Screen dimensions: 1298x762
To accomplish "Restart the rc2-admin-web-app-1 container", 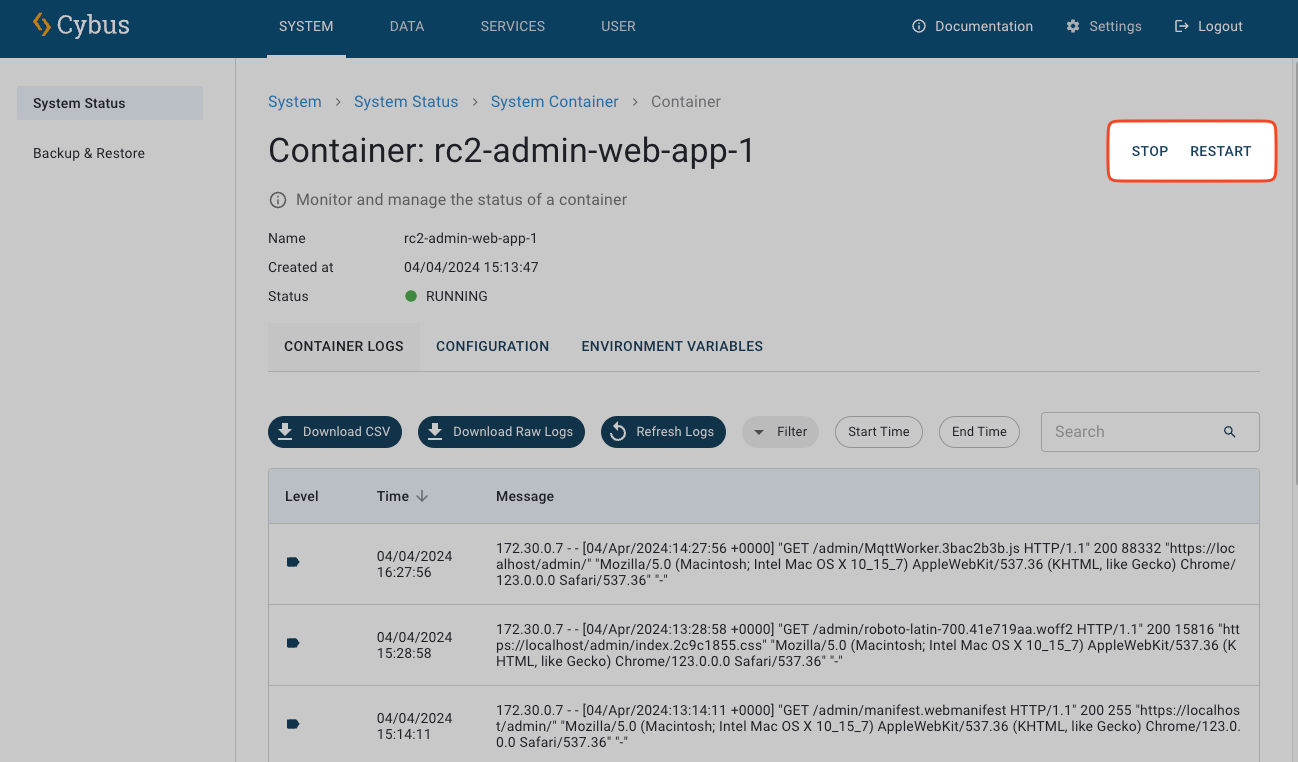I will (x=1220, y=151).
